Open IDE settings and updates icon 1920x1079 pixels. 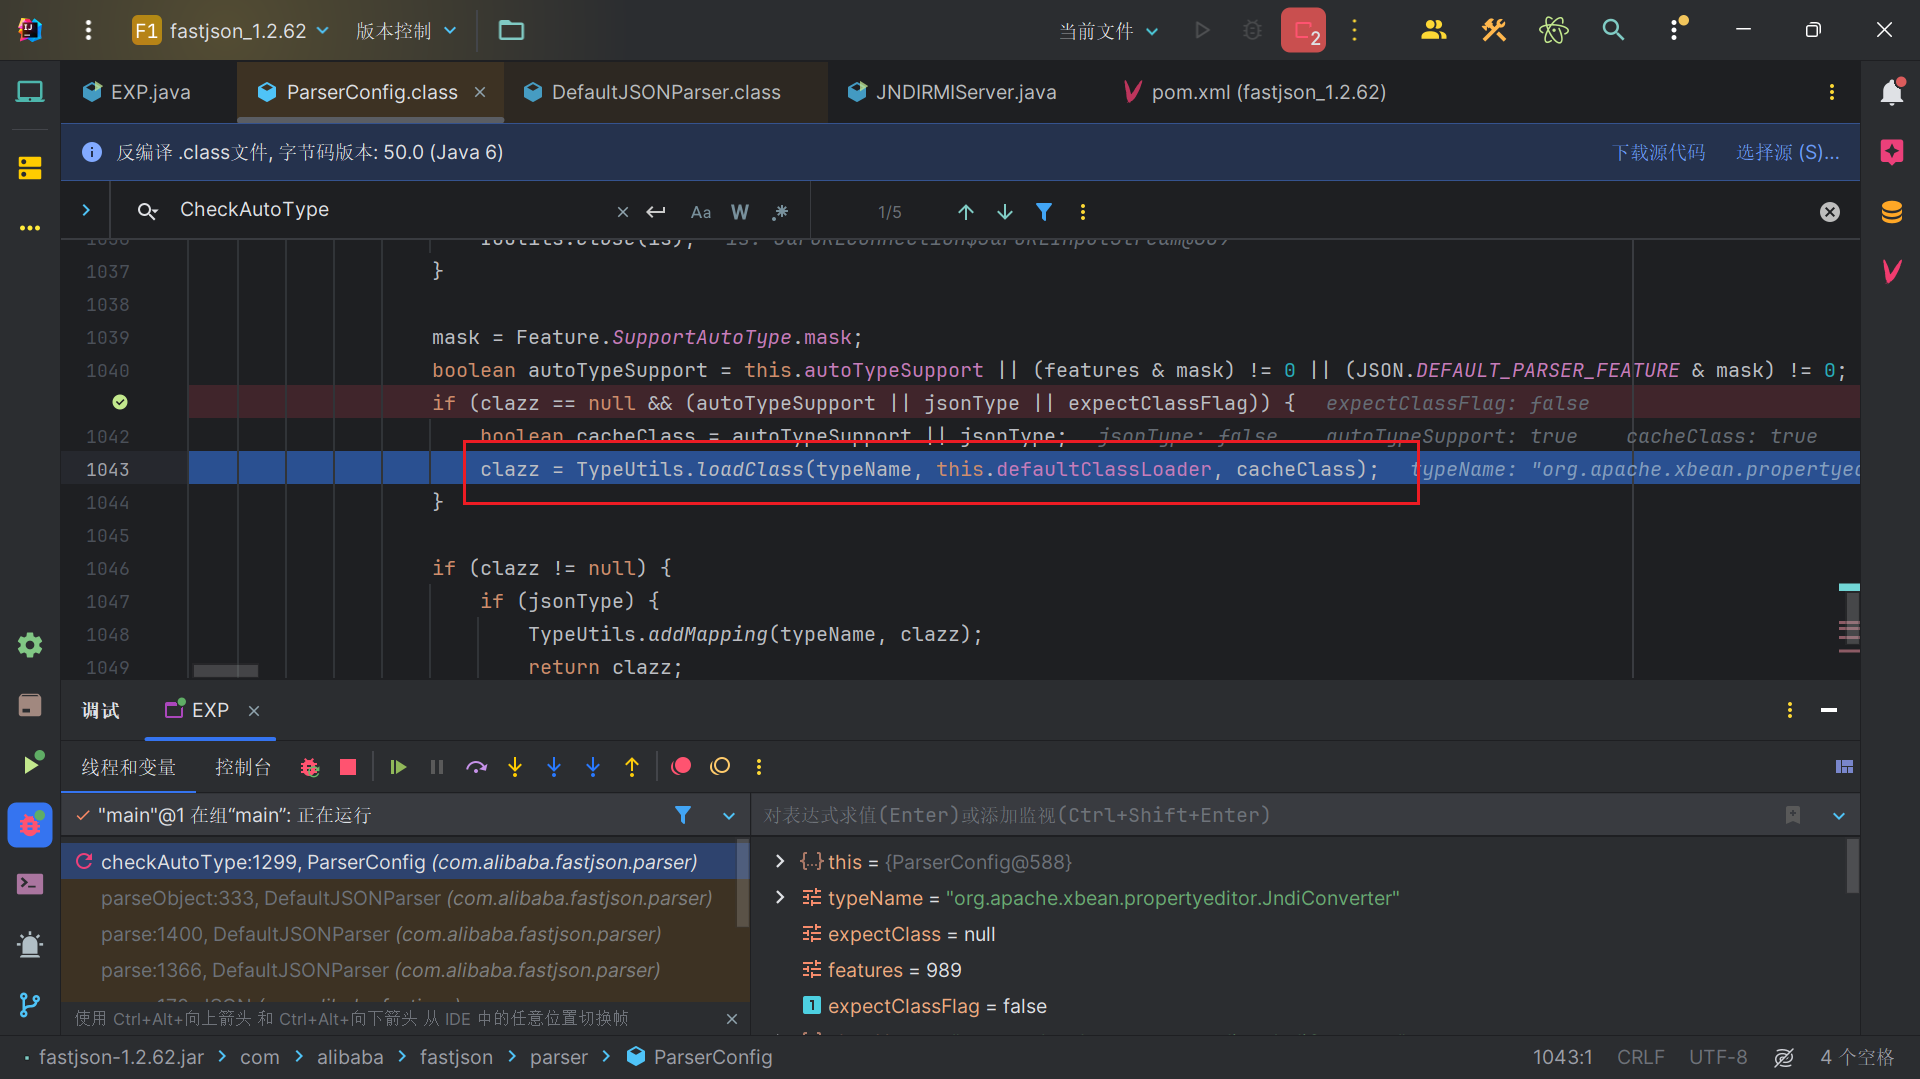pos(1676,30)
